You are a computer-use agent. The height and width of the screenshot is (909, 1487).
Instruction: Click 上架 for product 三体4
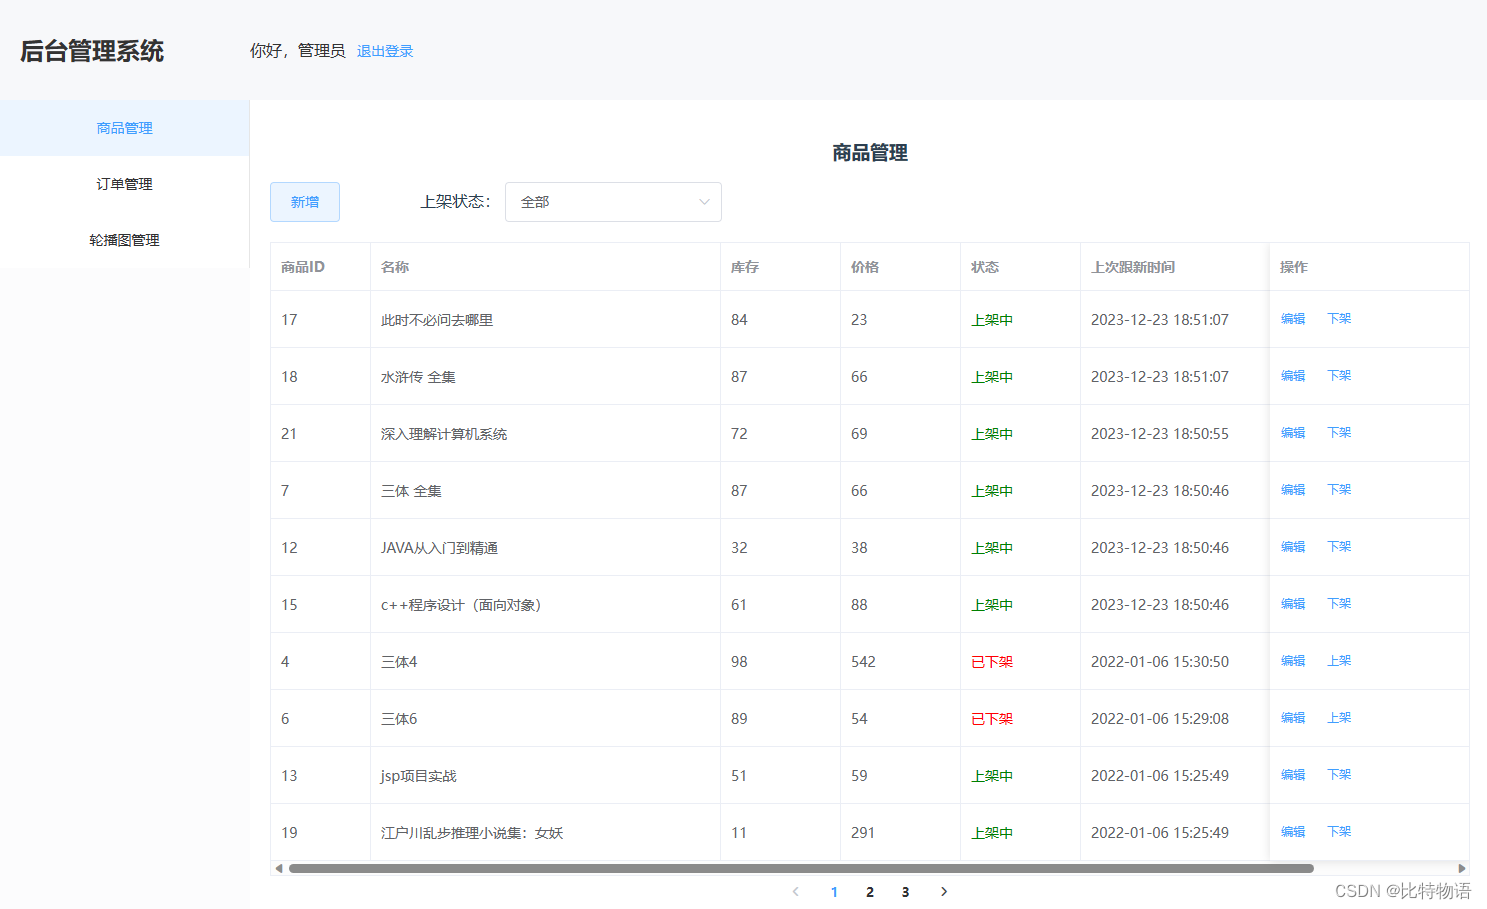[x=1339, y=661]
